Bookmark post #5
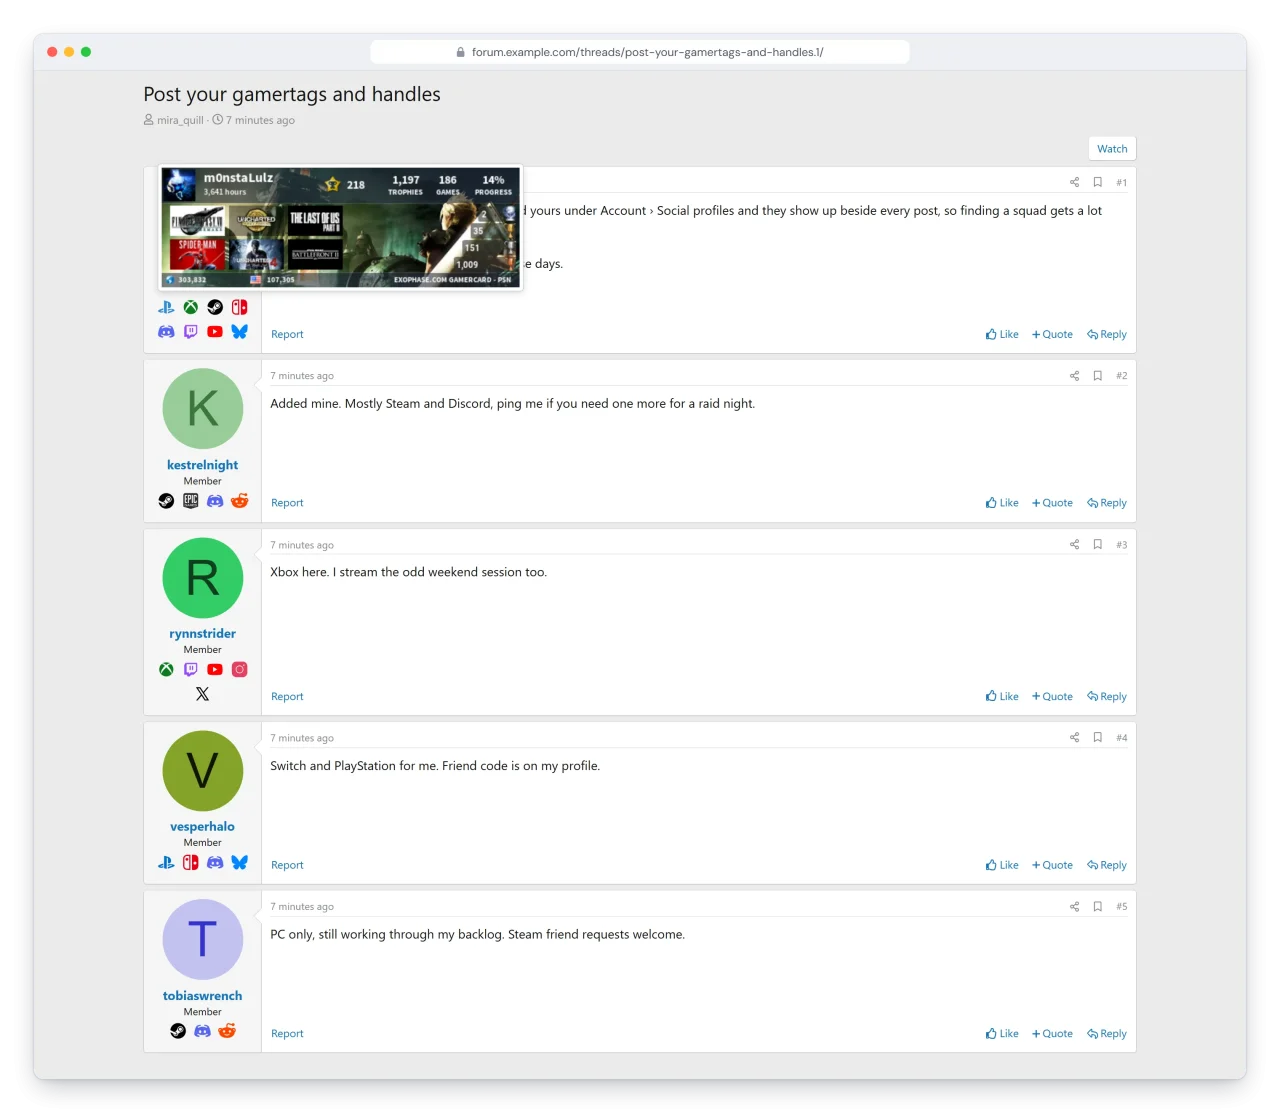This screenshot has width=1280, height=1113. tap(1097, 907)
